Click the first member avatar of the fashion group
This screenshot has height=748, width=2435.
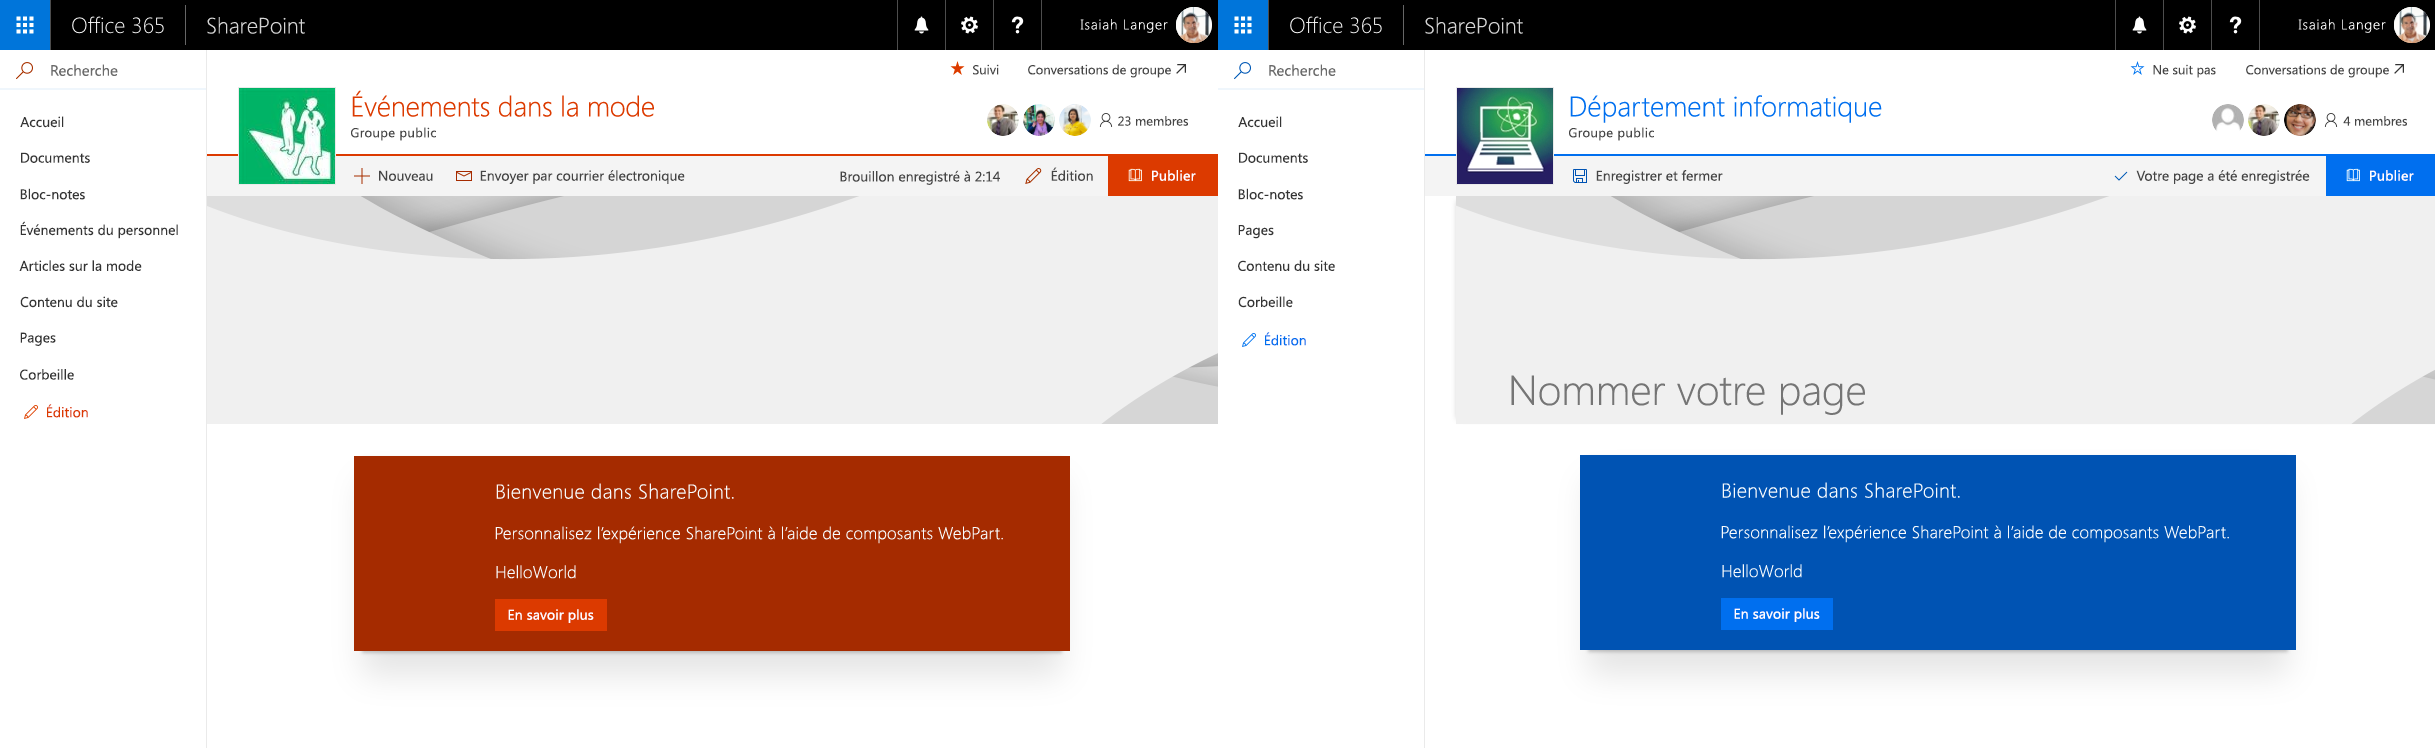point(1003,120)
